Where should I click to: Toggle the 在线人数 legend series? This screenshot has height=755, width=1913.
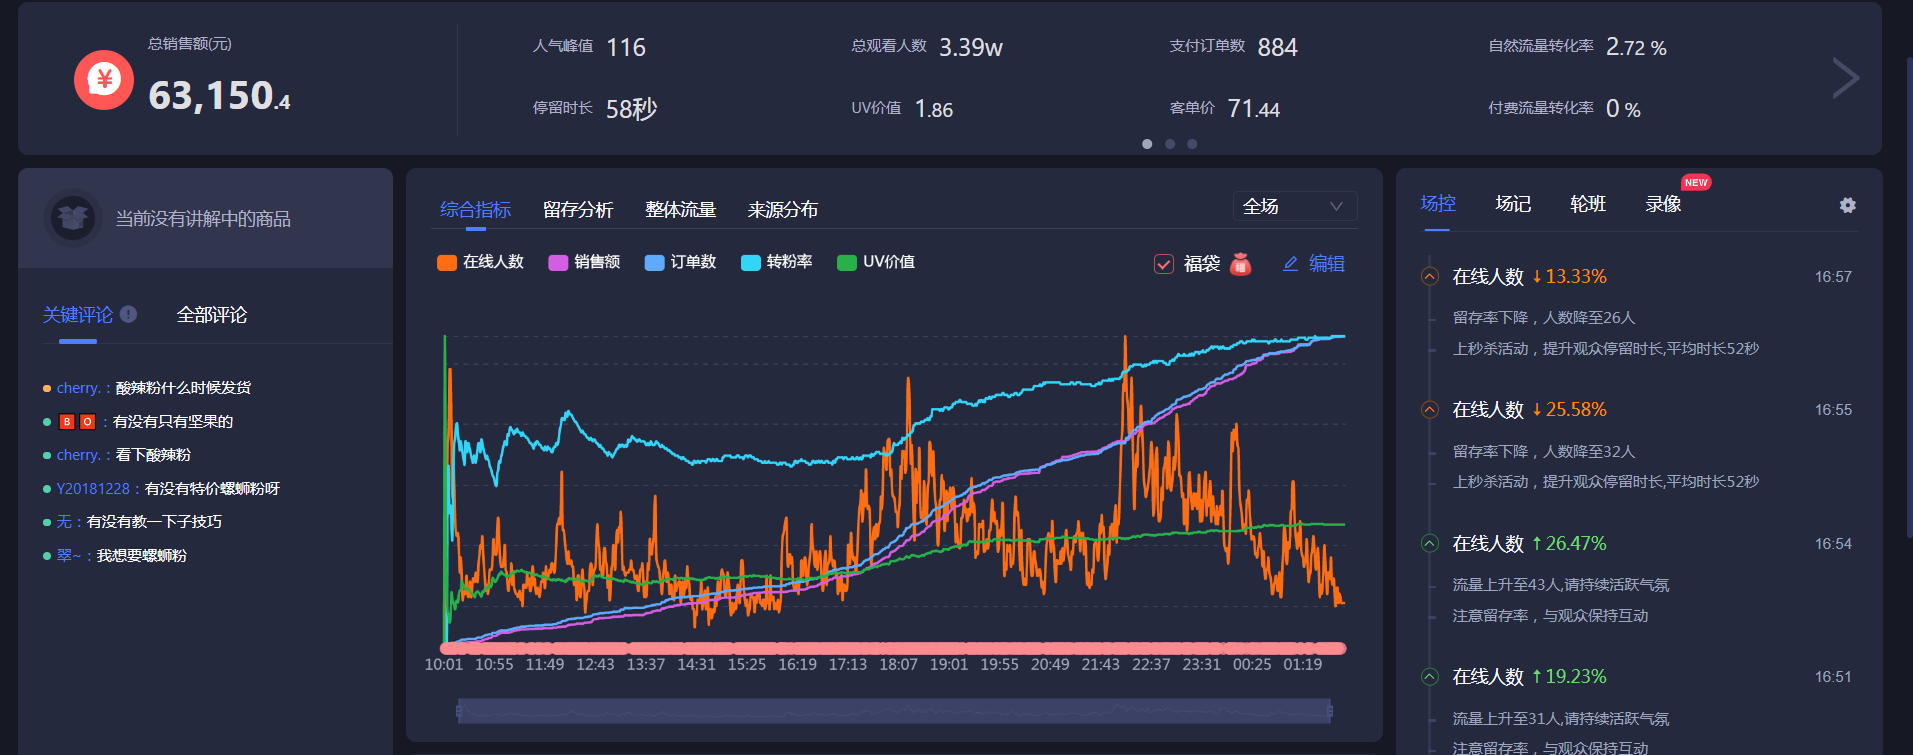480,262
